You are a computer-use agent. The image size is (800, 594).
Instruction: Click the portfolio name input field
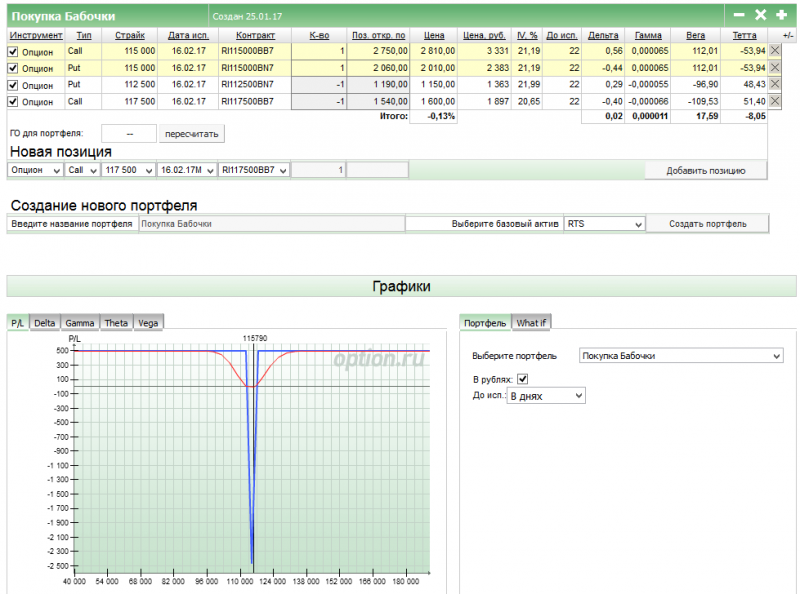coord(270,224)
